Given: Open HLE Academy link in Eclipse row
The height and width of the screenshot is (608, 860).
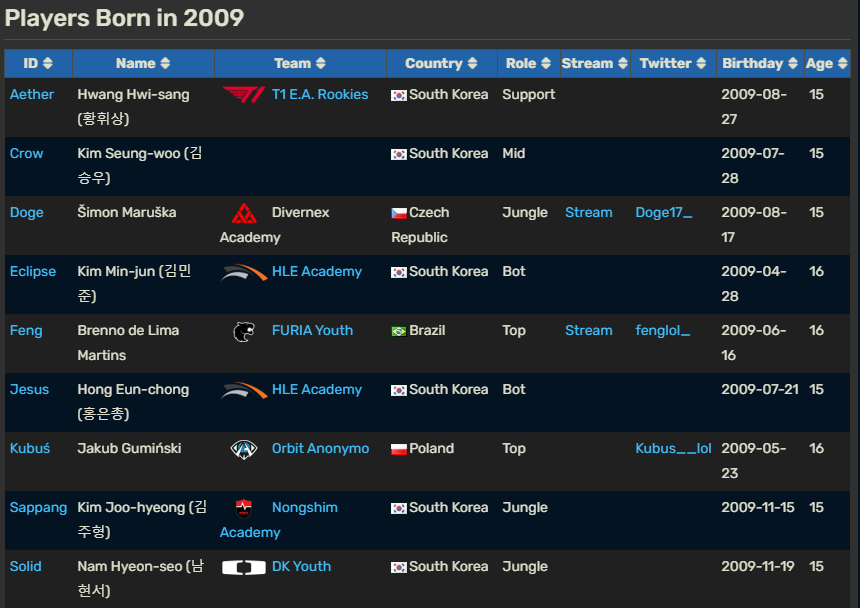Looking at the screenshot, I should click(x=317, y=271).
